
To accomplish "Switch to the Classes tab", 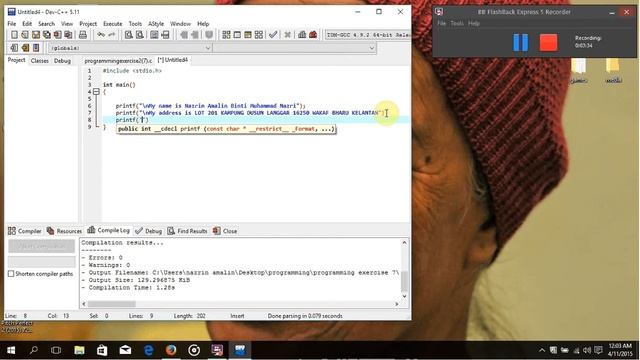I will click(x=40, y=61).
